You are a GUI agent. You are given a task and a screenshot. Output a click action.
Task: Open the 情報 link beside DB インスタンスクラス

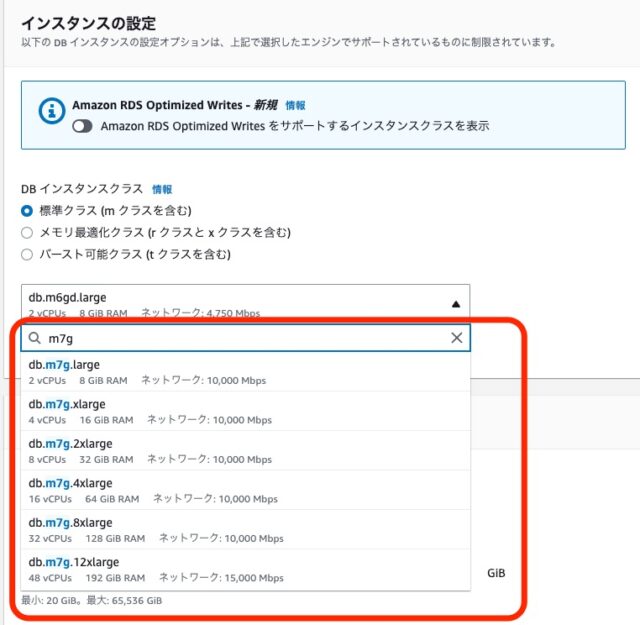point(162,189)
